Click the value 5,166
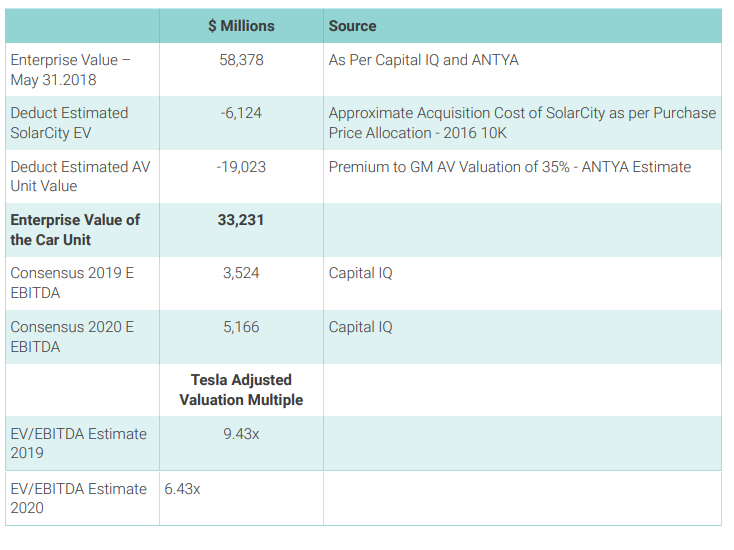734x550 pixels. coord(241,327)
